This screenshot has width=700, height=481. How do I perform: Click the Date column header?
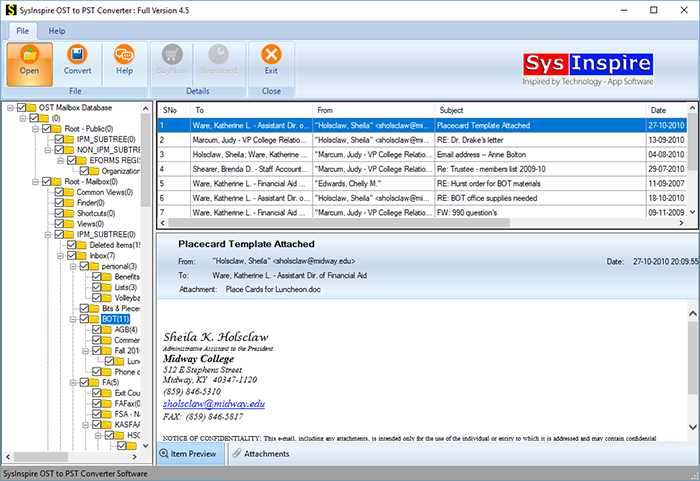(667, 110)
